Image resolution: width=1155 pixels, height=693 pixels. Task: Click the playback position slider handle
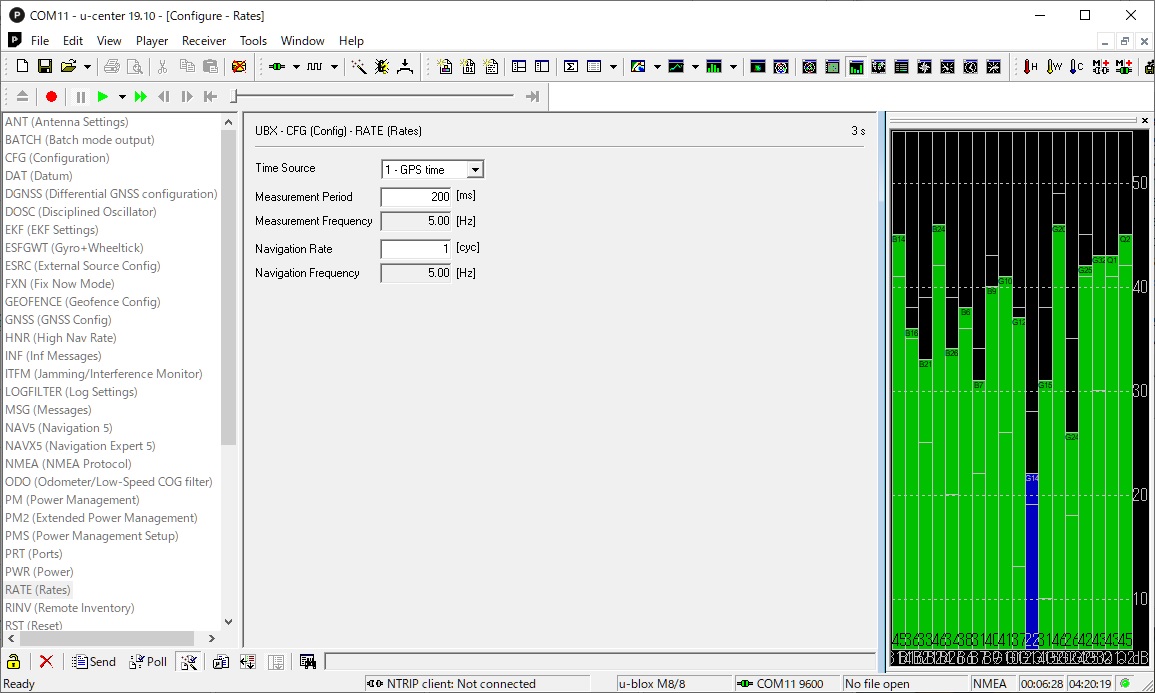click(234, 97)
